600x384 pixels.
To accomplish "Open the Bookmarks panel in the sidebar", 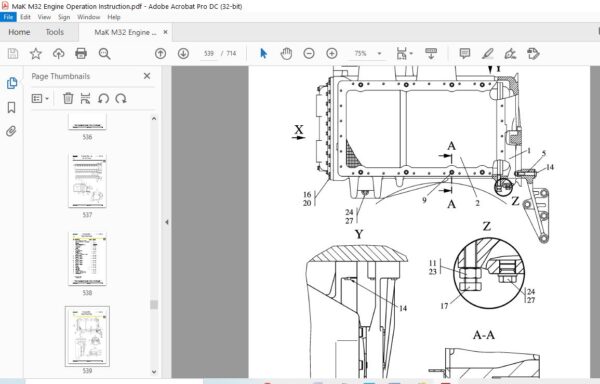I will pyautogui.click(x=11, y=107).
